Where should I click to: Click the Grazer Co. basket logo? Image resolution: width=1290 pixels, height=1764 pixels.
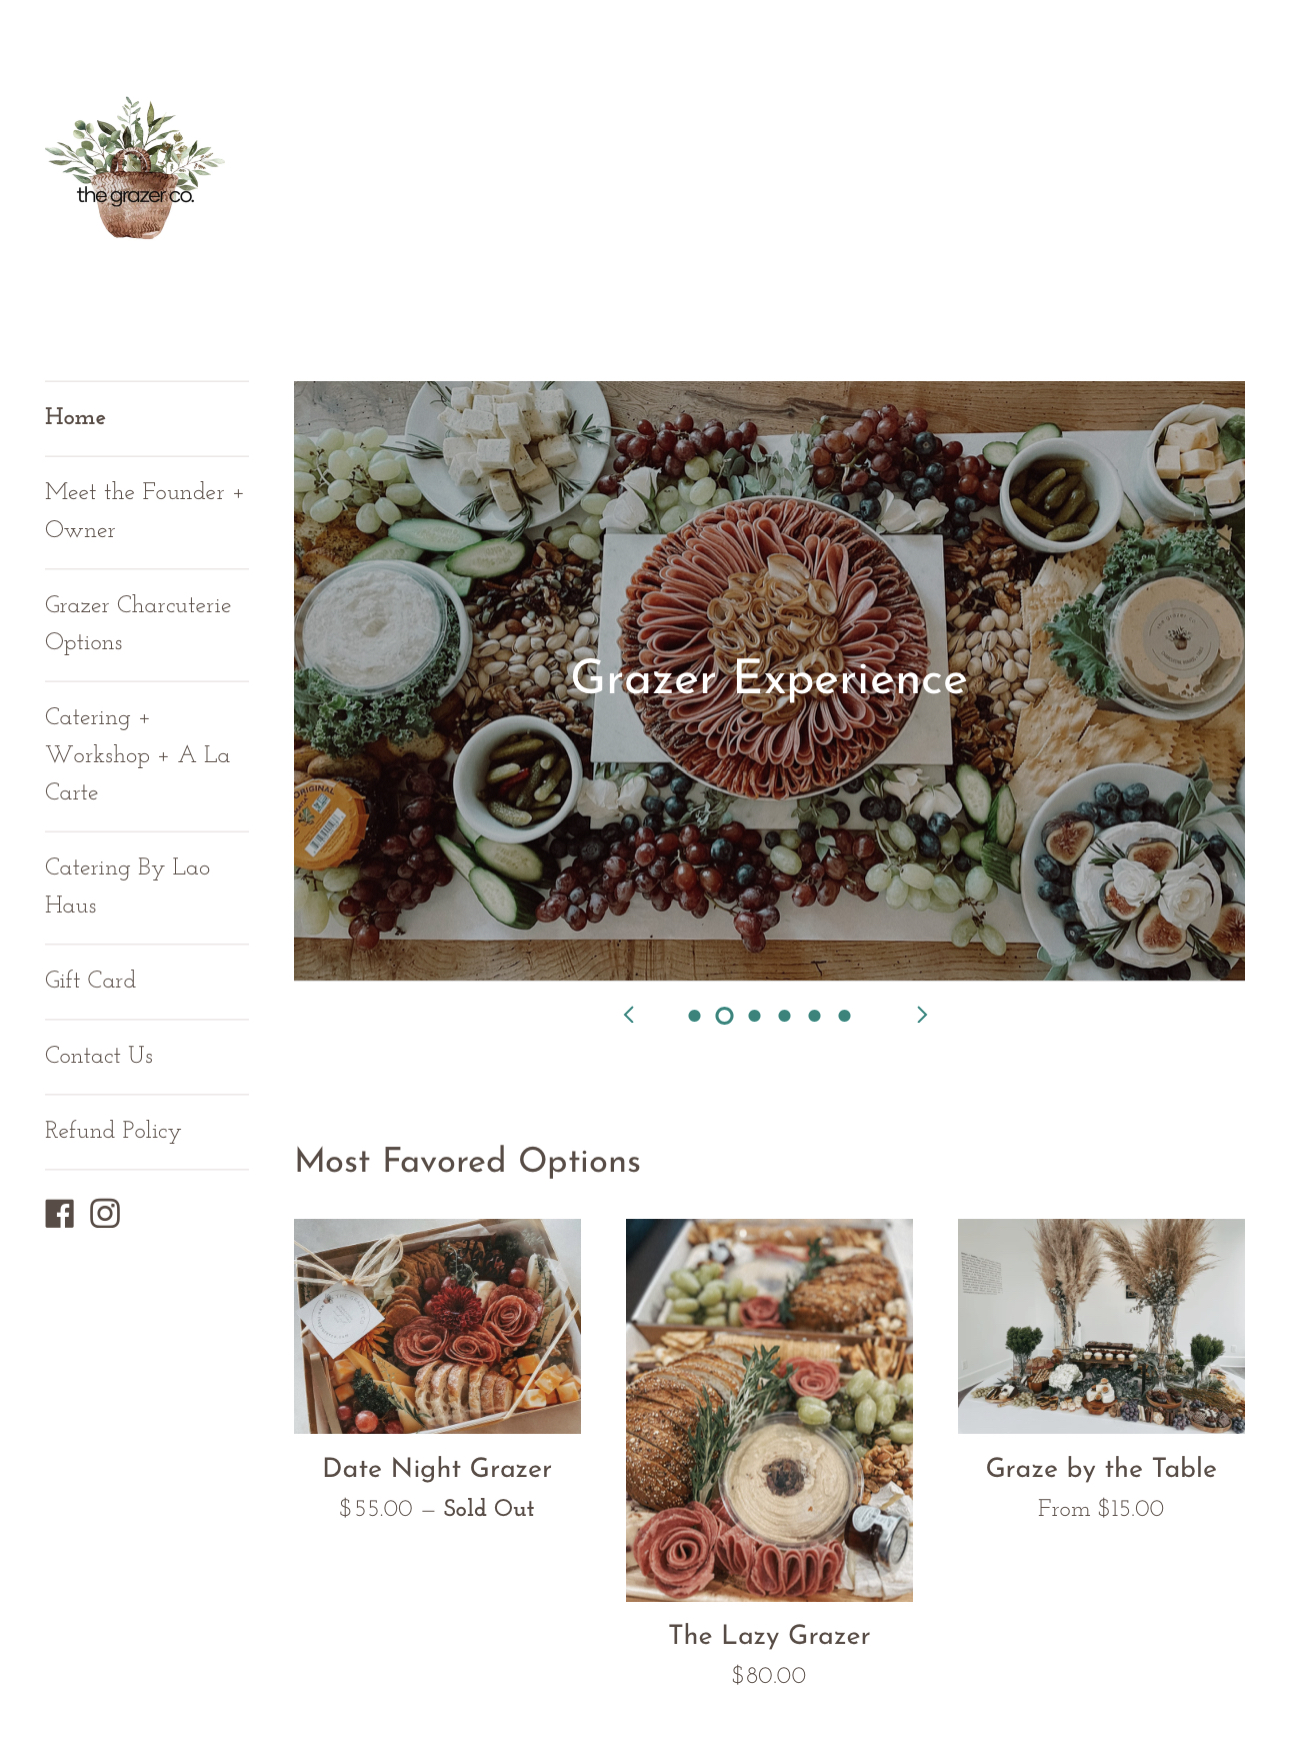point(134,168)
